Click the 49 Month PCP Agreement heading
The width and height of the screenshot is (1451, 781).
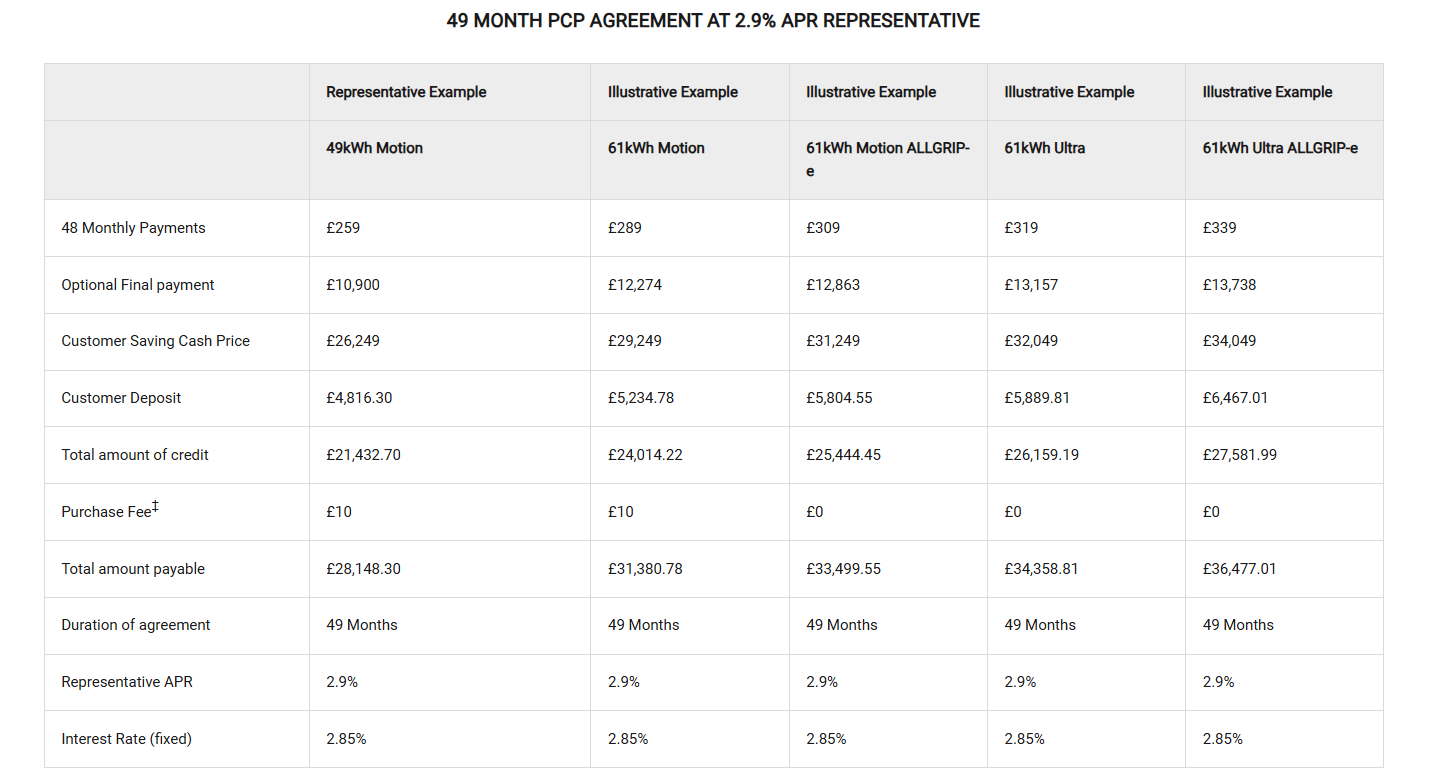point(713,21)
